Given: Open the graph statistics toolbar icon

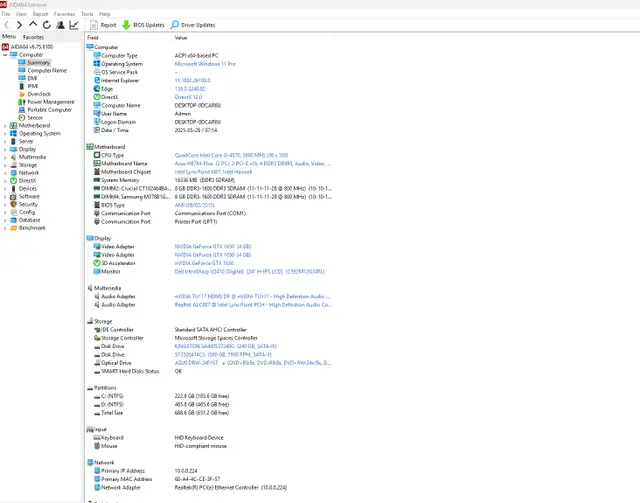Looking at the screenshot, I should coord(74,25).
